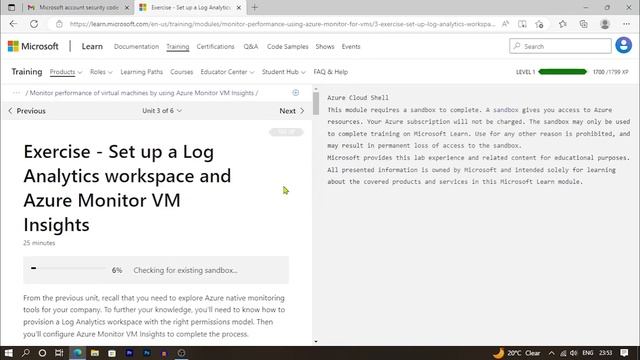
Task: Click the Microsoft logo
Action: tap(33, 47)
